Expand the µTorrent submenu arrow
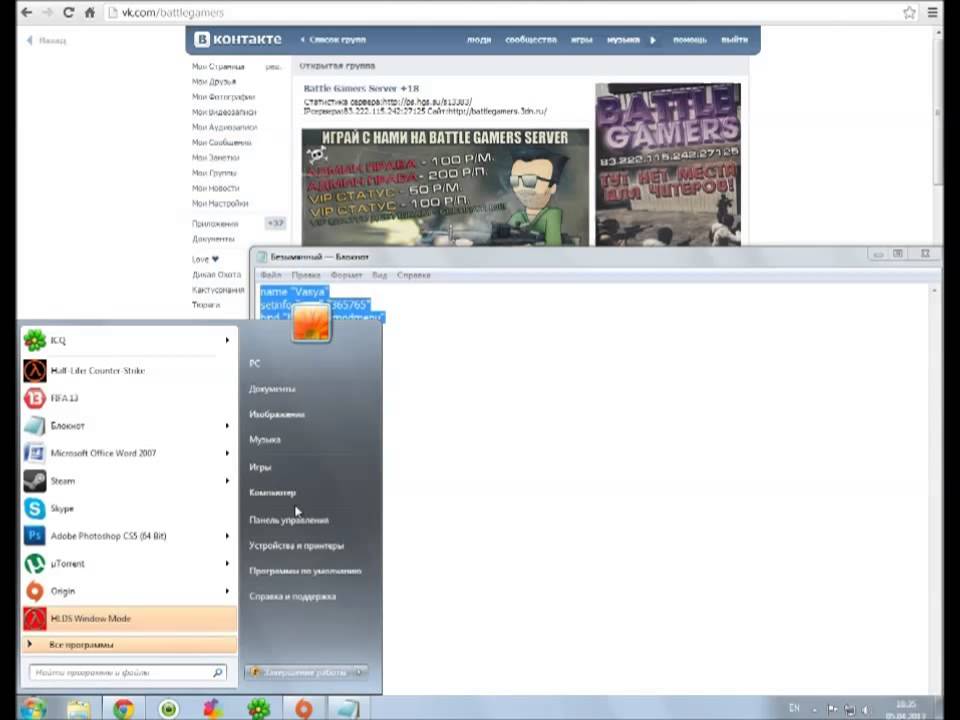The image size is (960, 720). click(x=227, y=563)
